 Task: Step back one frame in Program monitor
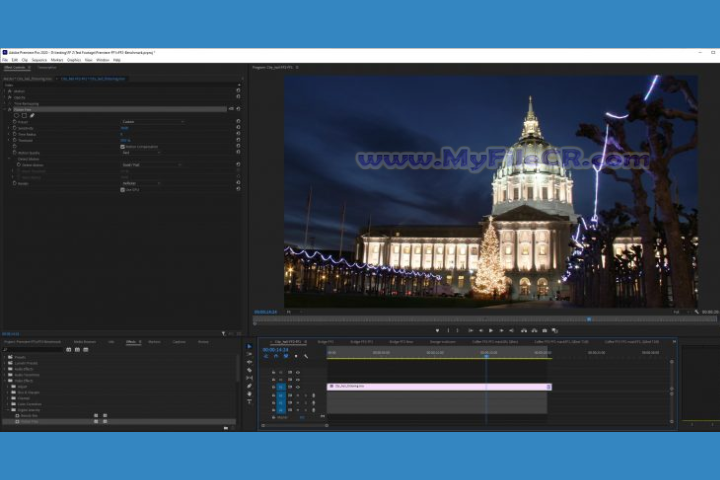pos(481,330)
